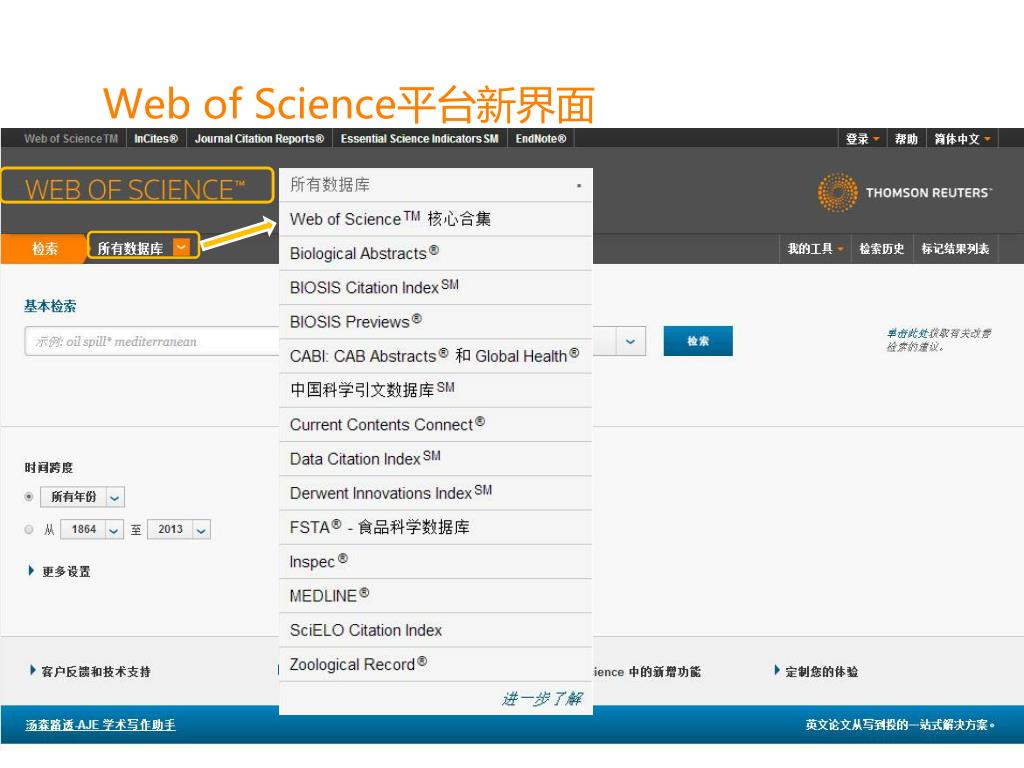Click 帮助 in the top bar
Image resolution: width=1024 pixels, height=768 pixels.
tap(906, 139)
